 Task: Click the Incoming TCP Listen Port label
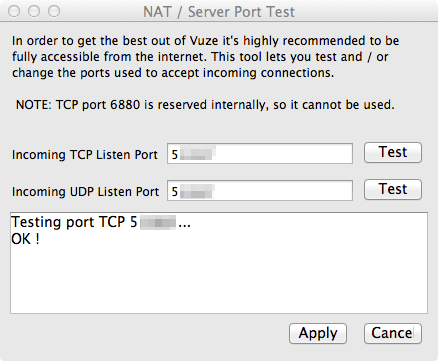[85, 155]
